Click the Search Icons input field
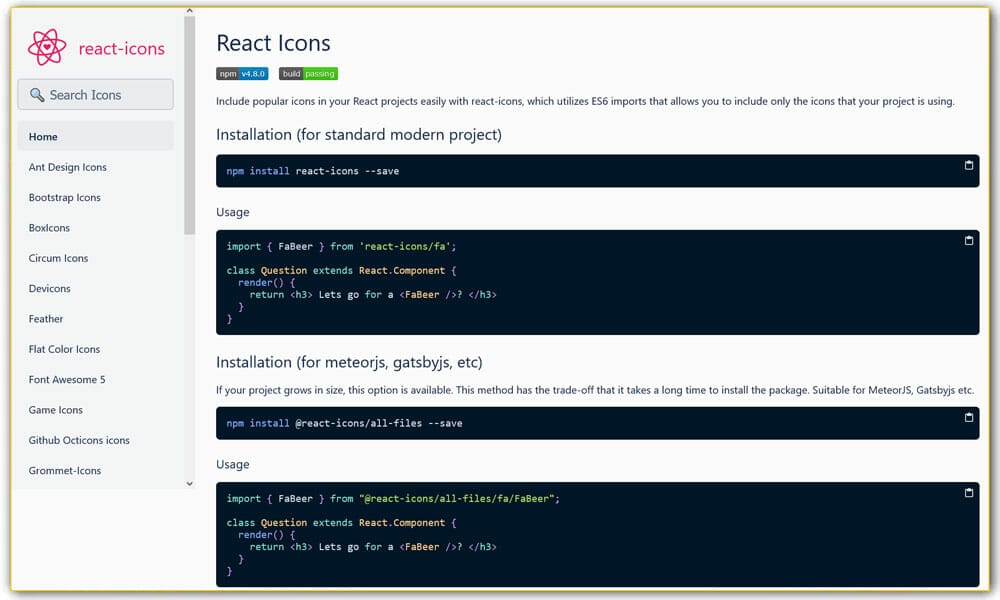 coord(95,94)
